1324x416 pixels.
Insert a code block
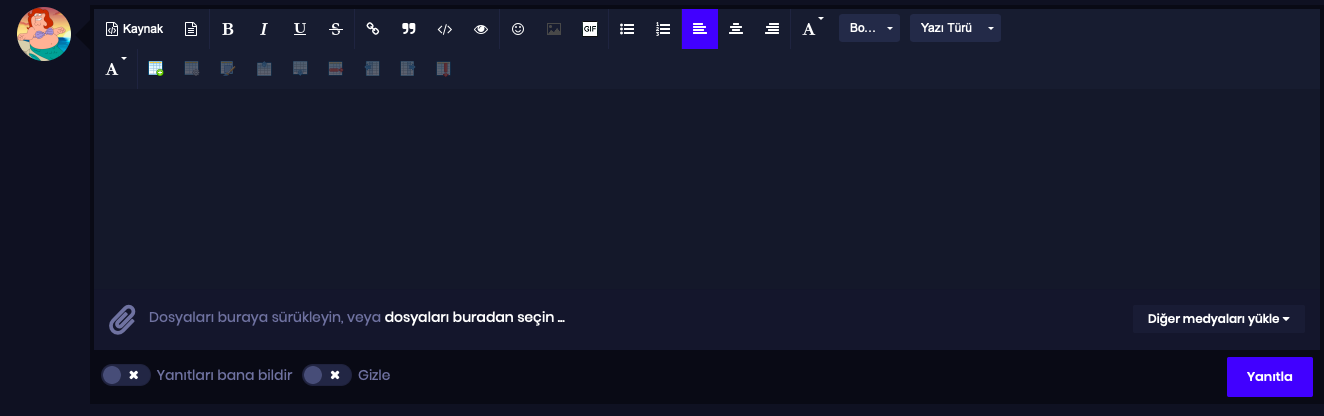click(445, 29)
